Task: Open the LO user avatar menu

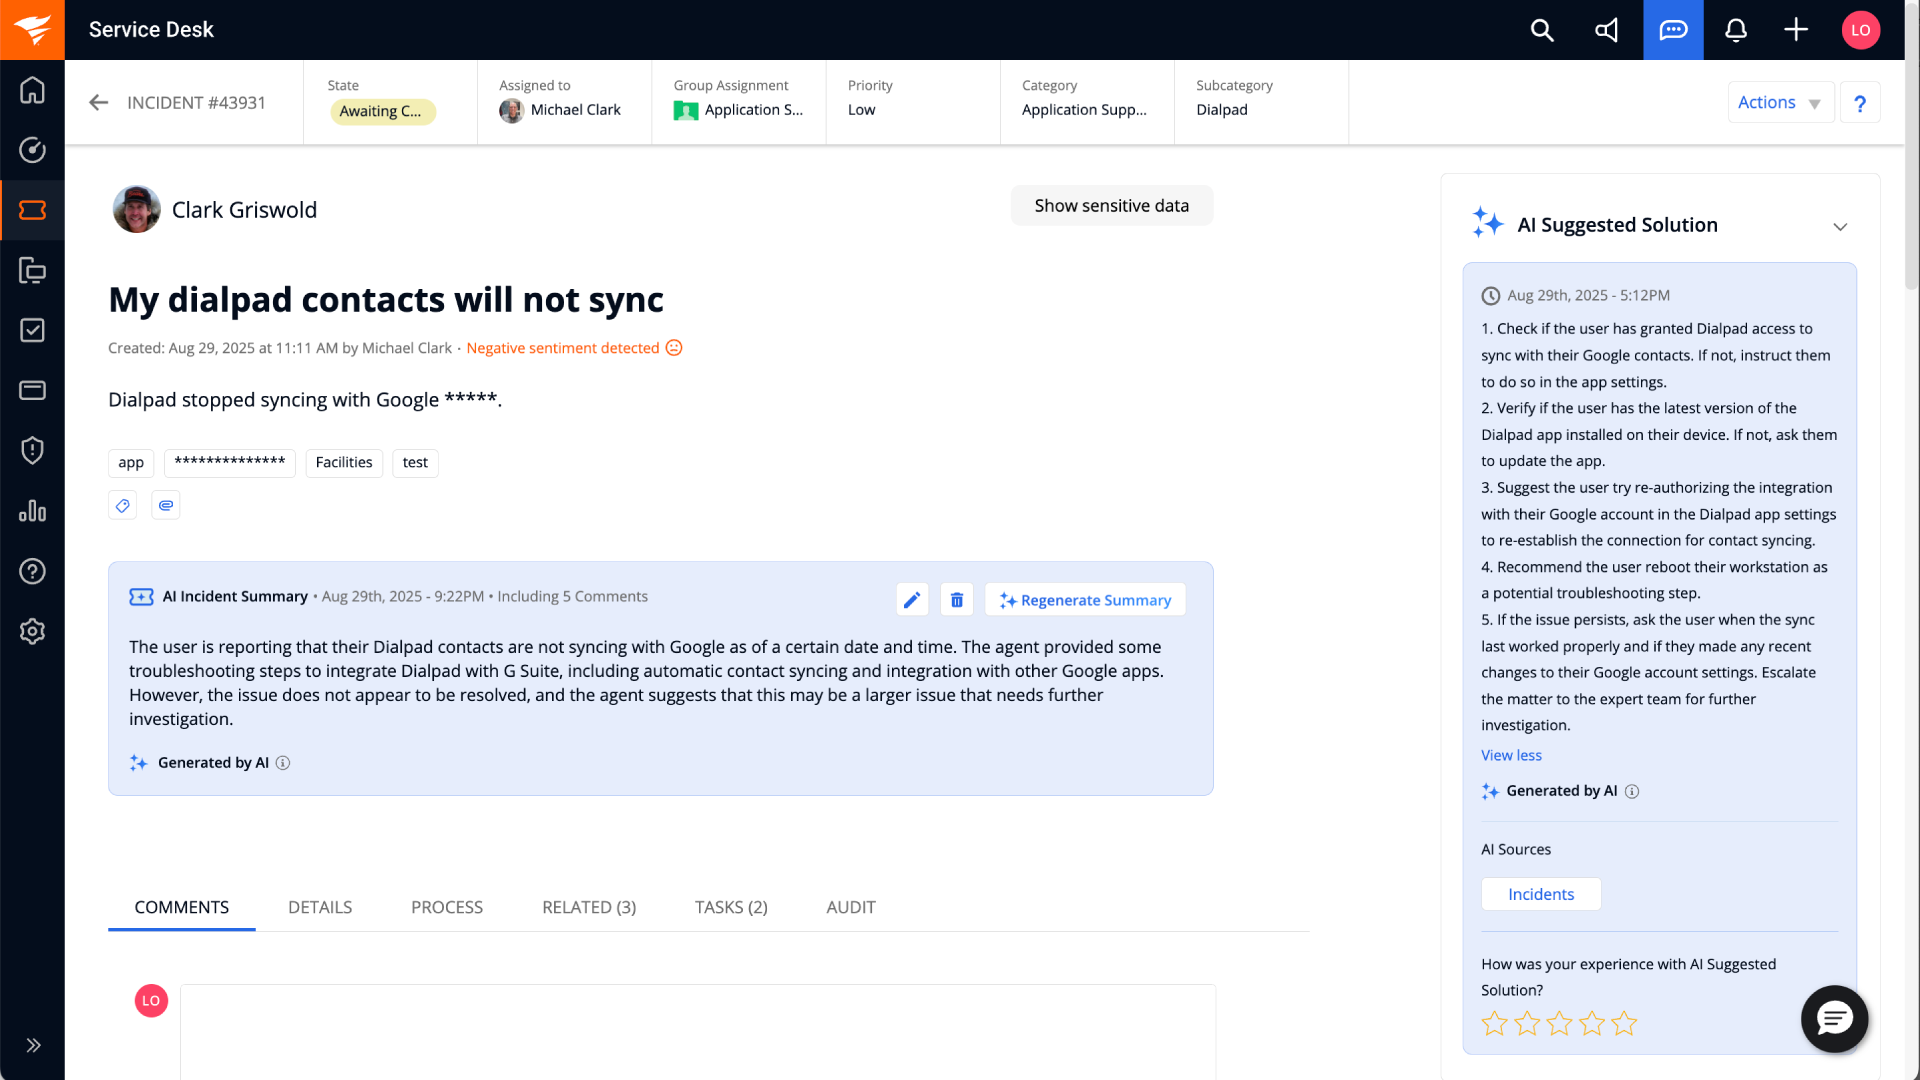Action: 1860,30
